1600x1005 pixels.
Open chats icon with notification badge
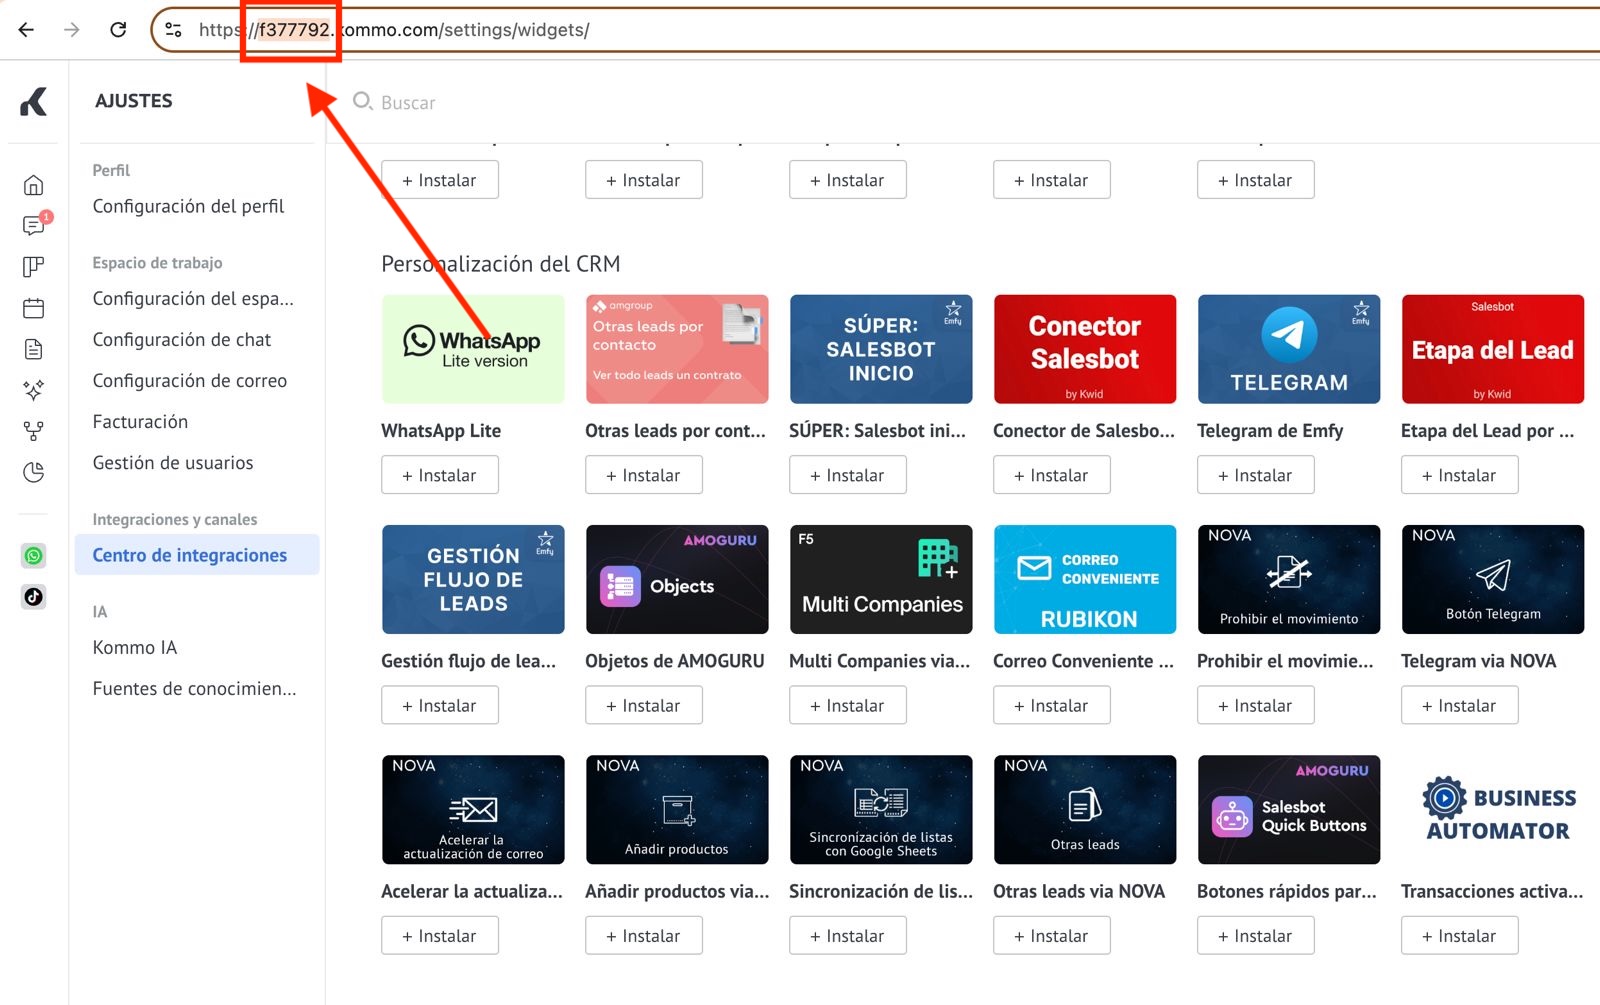click(x=34, y=225)
